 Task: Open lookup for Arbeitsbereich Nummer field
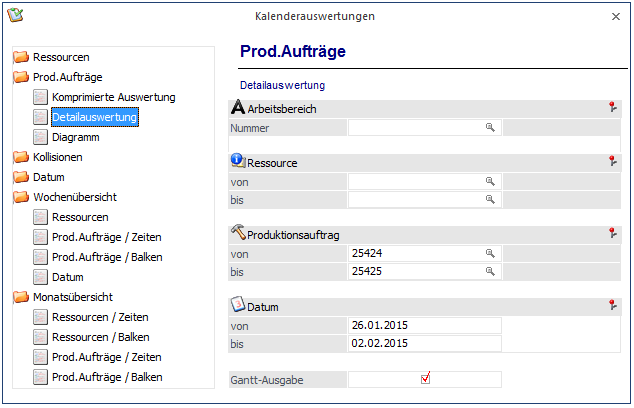point(490,128)
